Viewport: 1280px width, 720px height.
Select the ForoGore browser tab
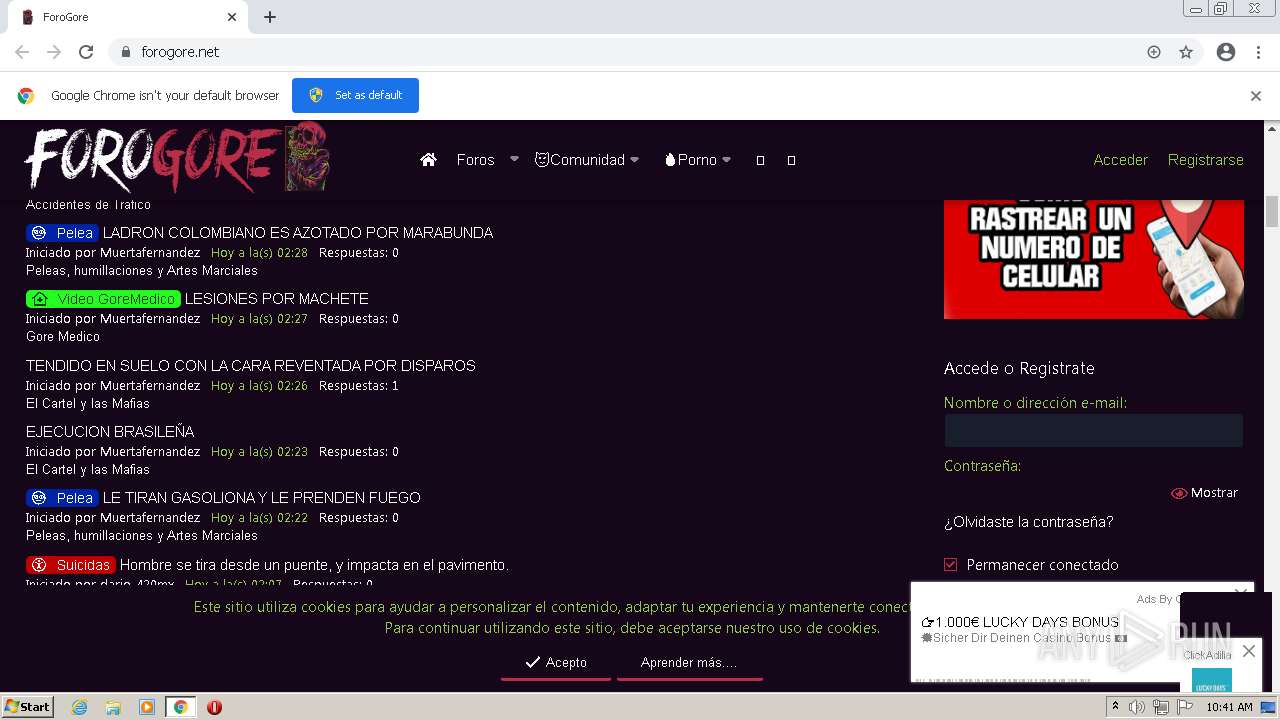128,17
